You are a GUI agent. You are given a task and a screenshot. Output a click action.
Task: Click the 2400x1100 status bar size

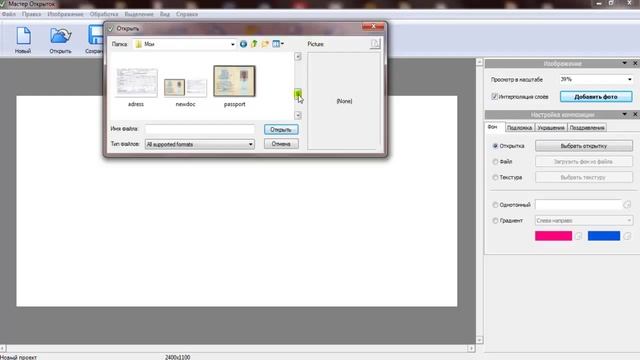pyautogui.click(x=178, y=357)
